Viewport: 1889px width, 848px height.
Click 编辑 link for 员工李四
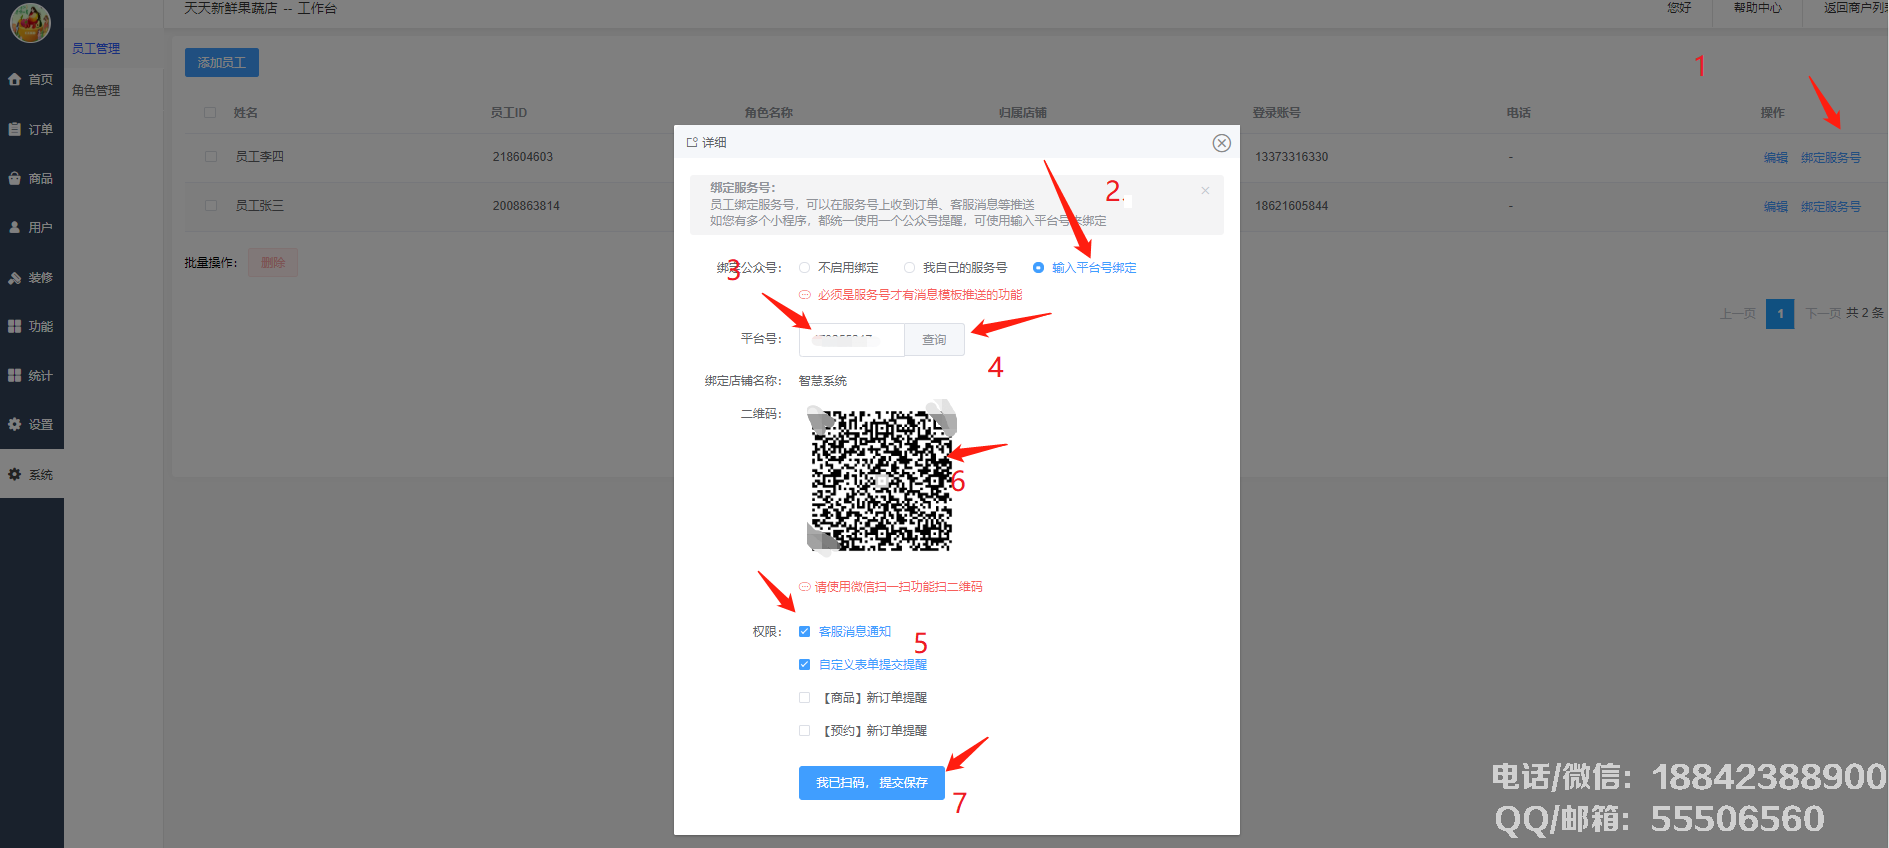(x=1775, y=157)
